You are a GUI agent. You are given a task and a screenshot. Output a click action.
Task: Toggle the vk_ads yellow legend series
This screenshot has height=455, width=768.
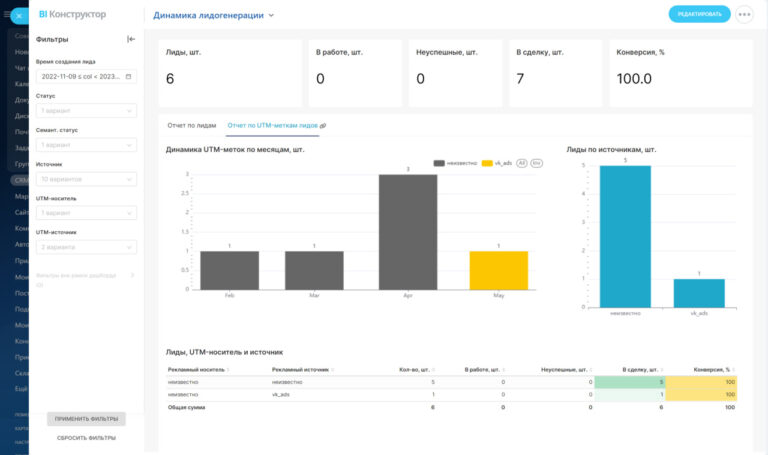click(497, 163)
